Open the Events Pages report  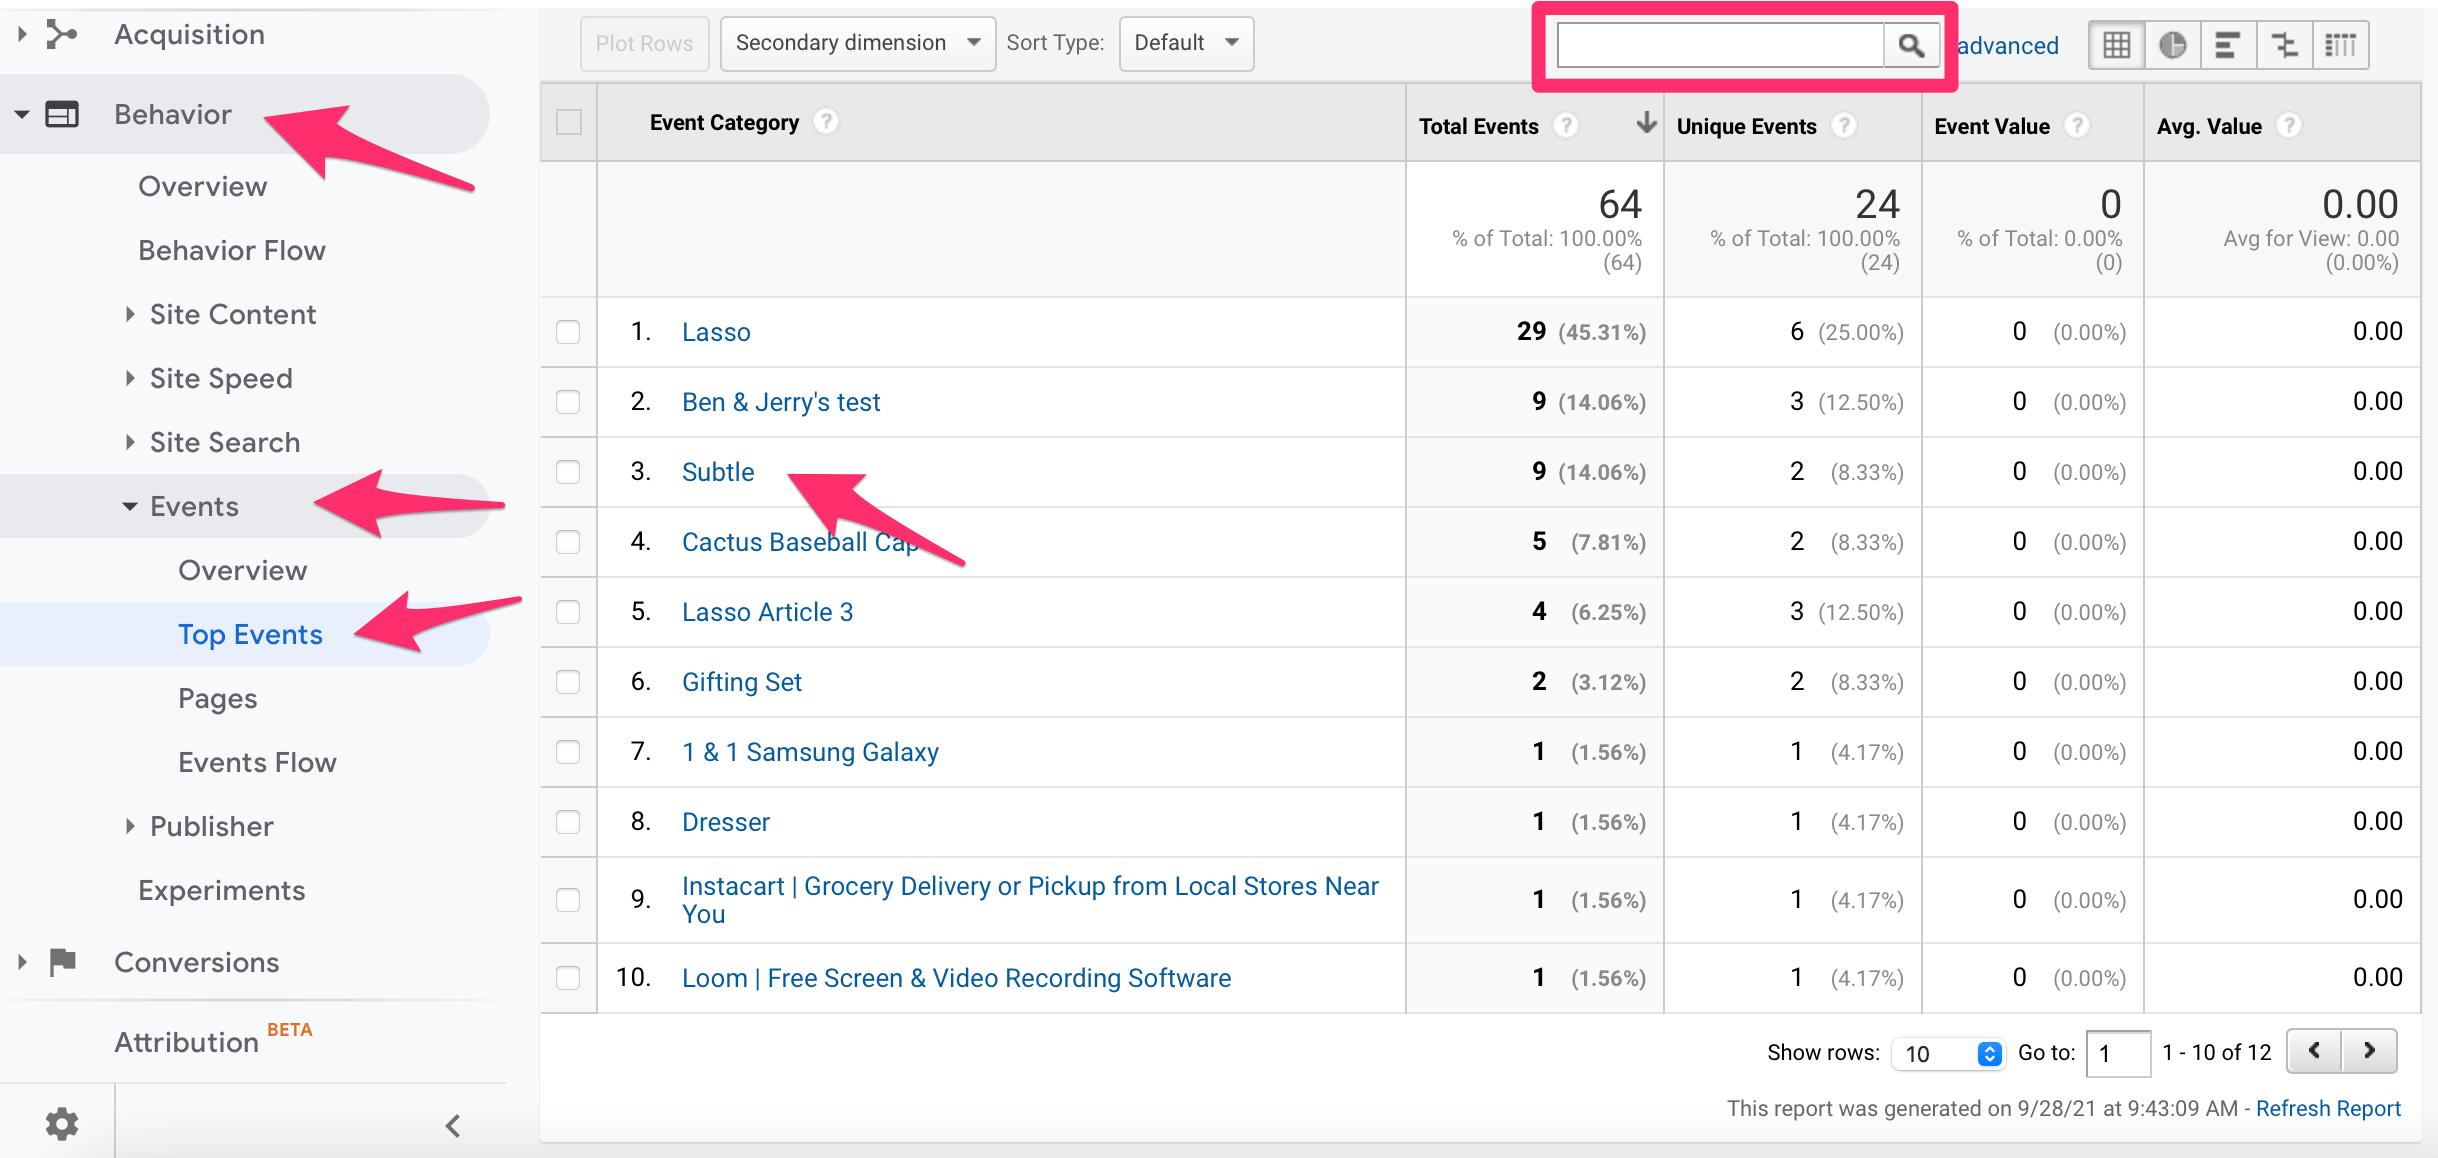coord(218,698)
